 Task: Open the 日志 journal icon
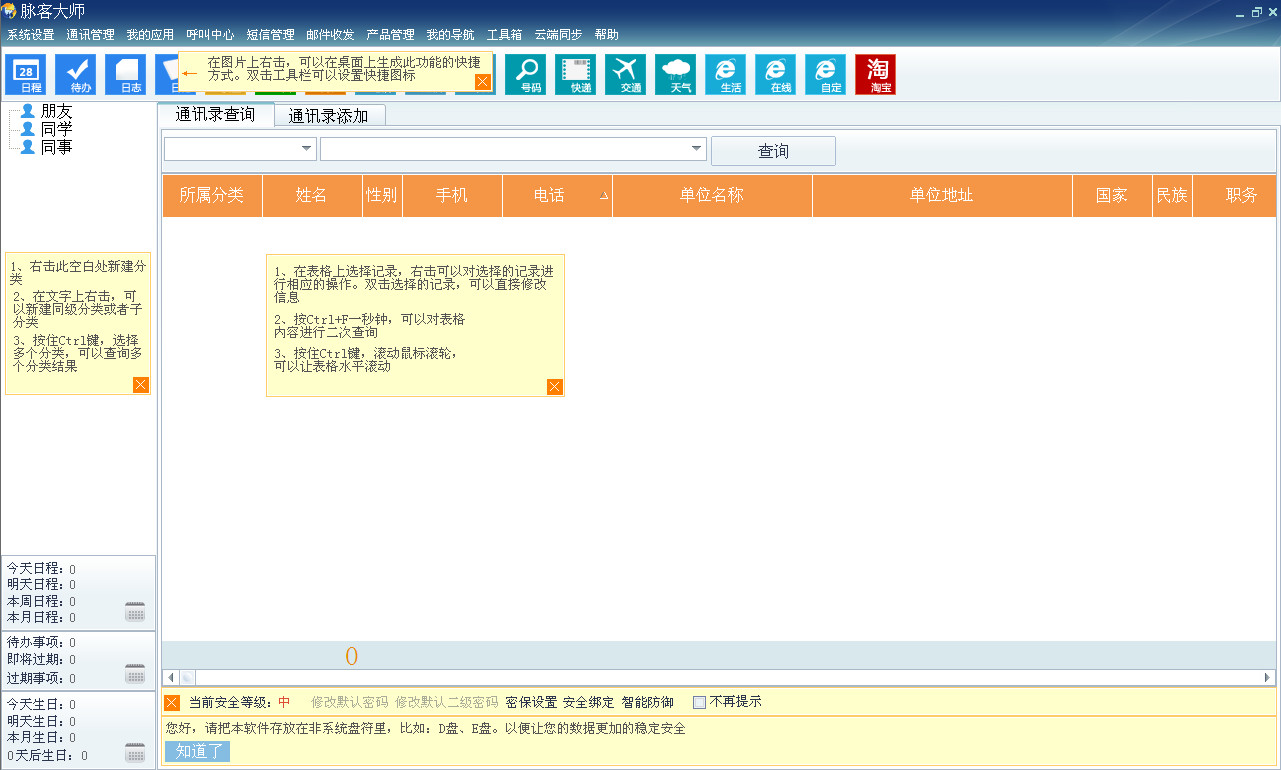point(125,74)
